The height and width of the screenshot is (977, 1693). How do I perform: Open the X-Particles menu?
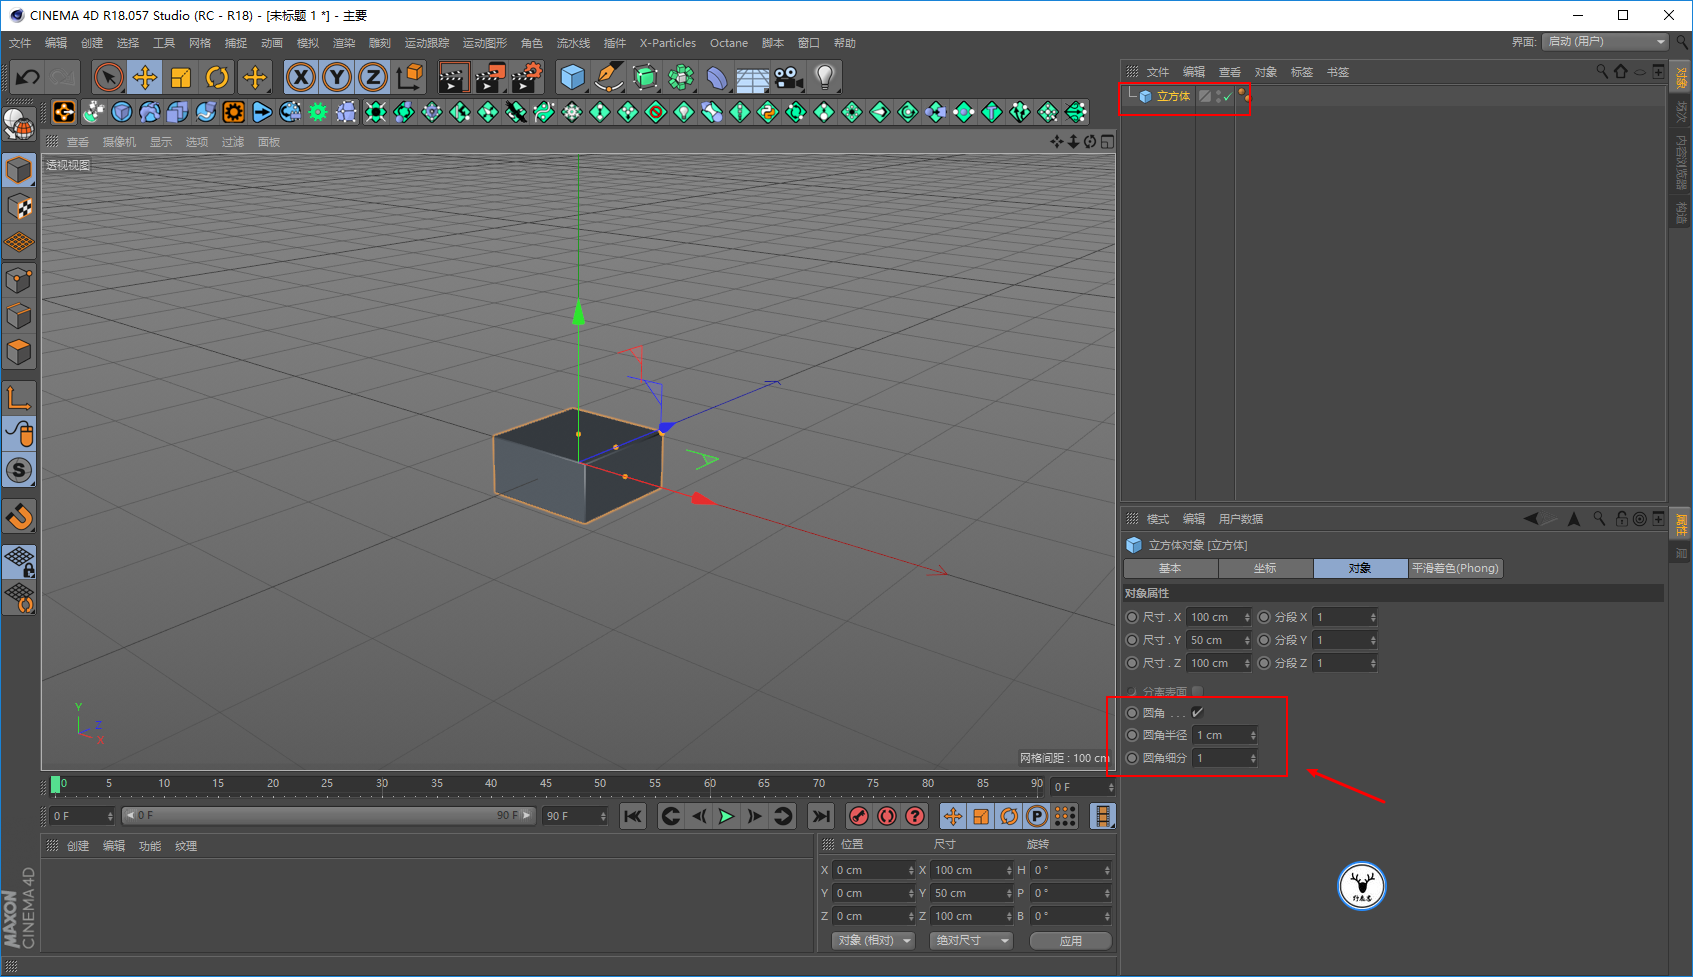pyautogui.click(x=668, y=43)
